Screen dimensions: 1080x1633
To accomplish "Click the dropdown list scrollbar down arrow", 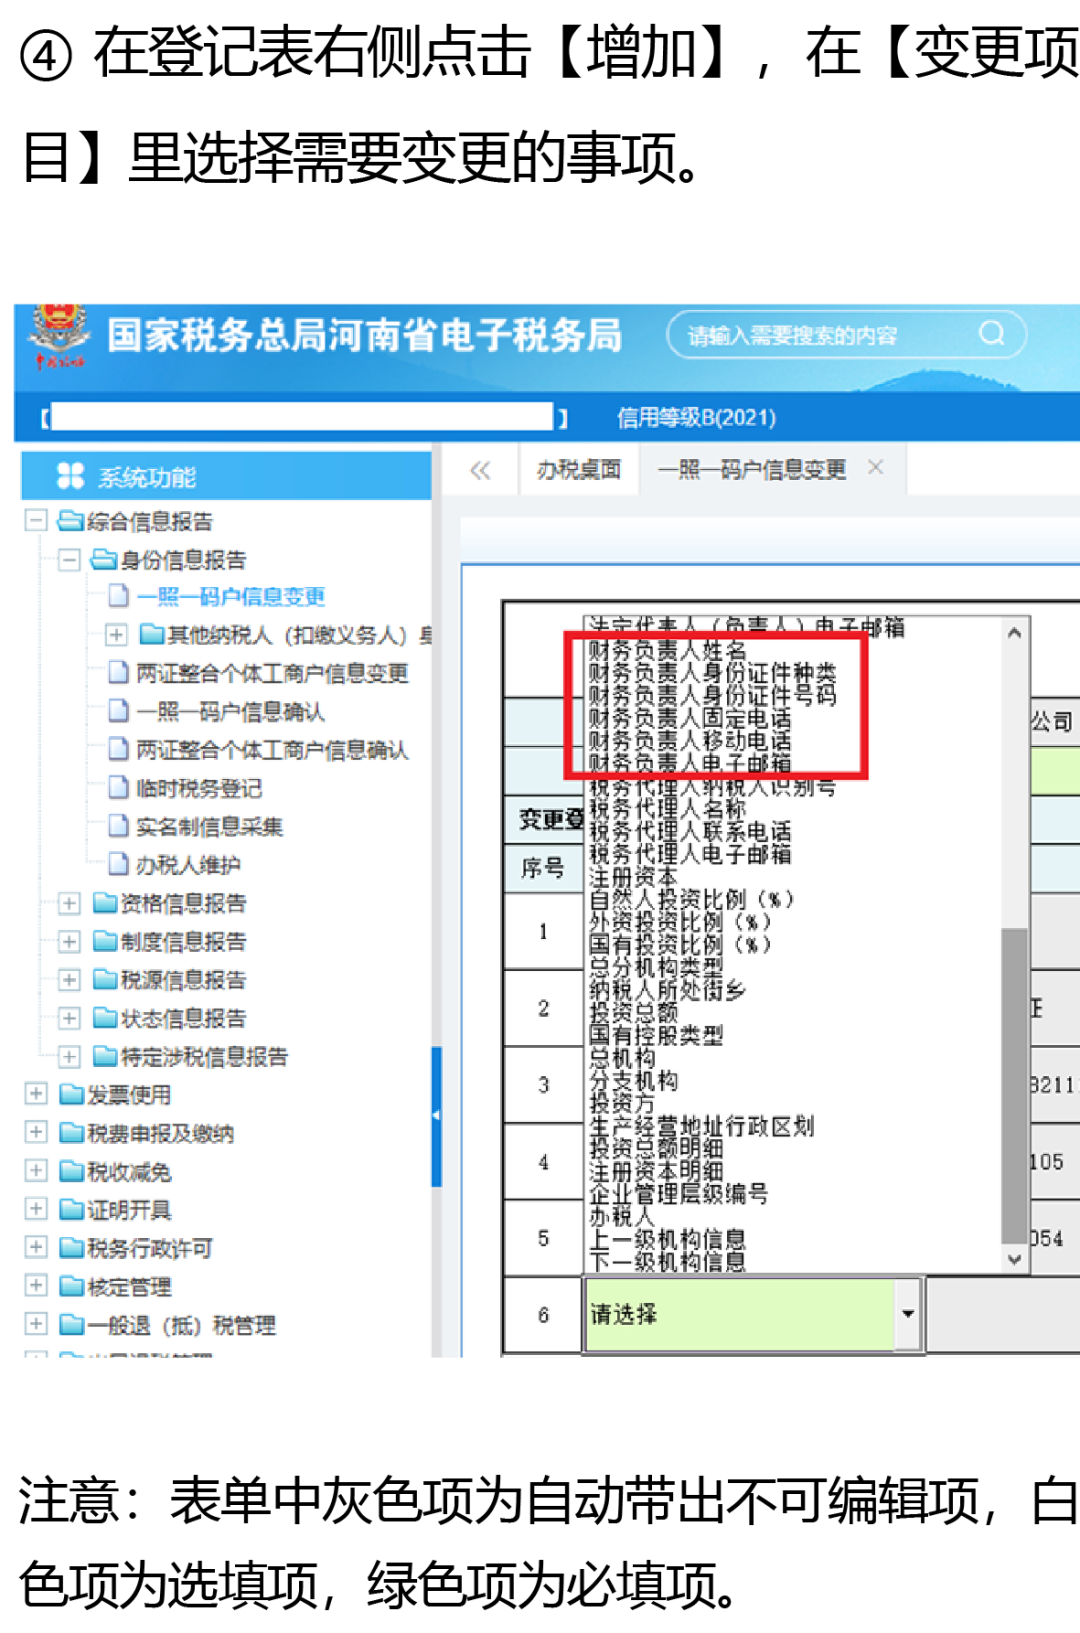I will pyautogui.click(x=1014, y=1259).
